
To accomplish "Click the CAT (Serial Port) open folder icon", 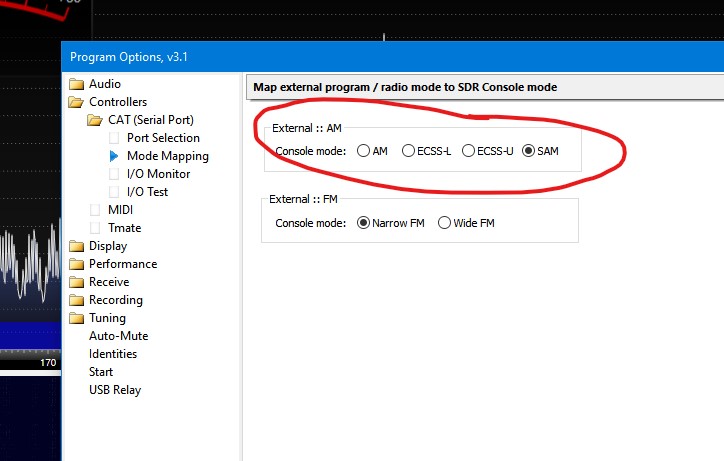I will click(95, 120).
